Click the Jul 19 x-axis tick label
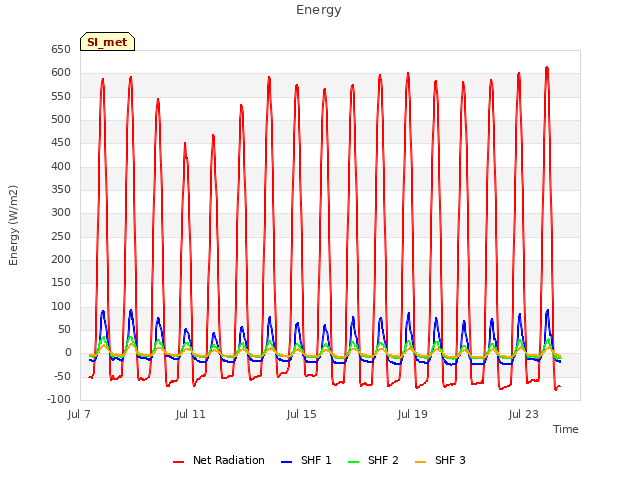The image size is (640, 480). pos(412,414)
